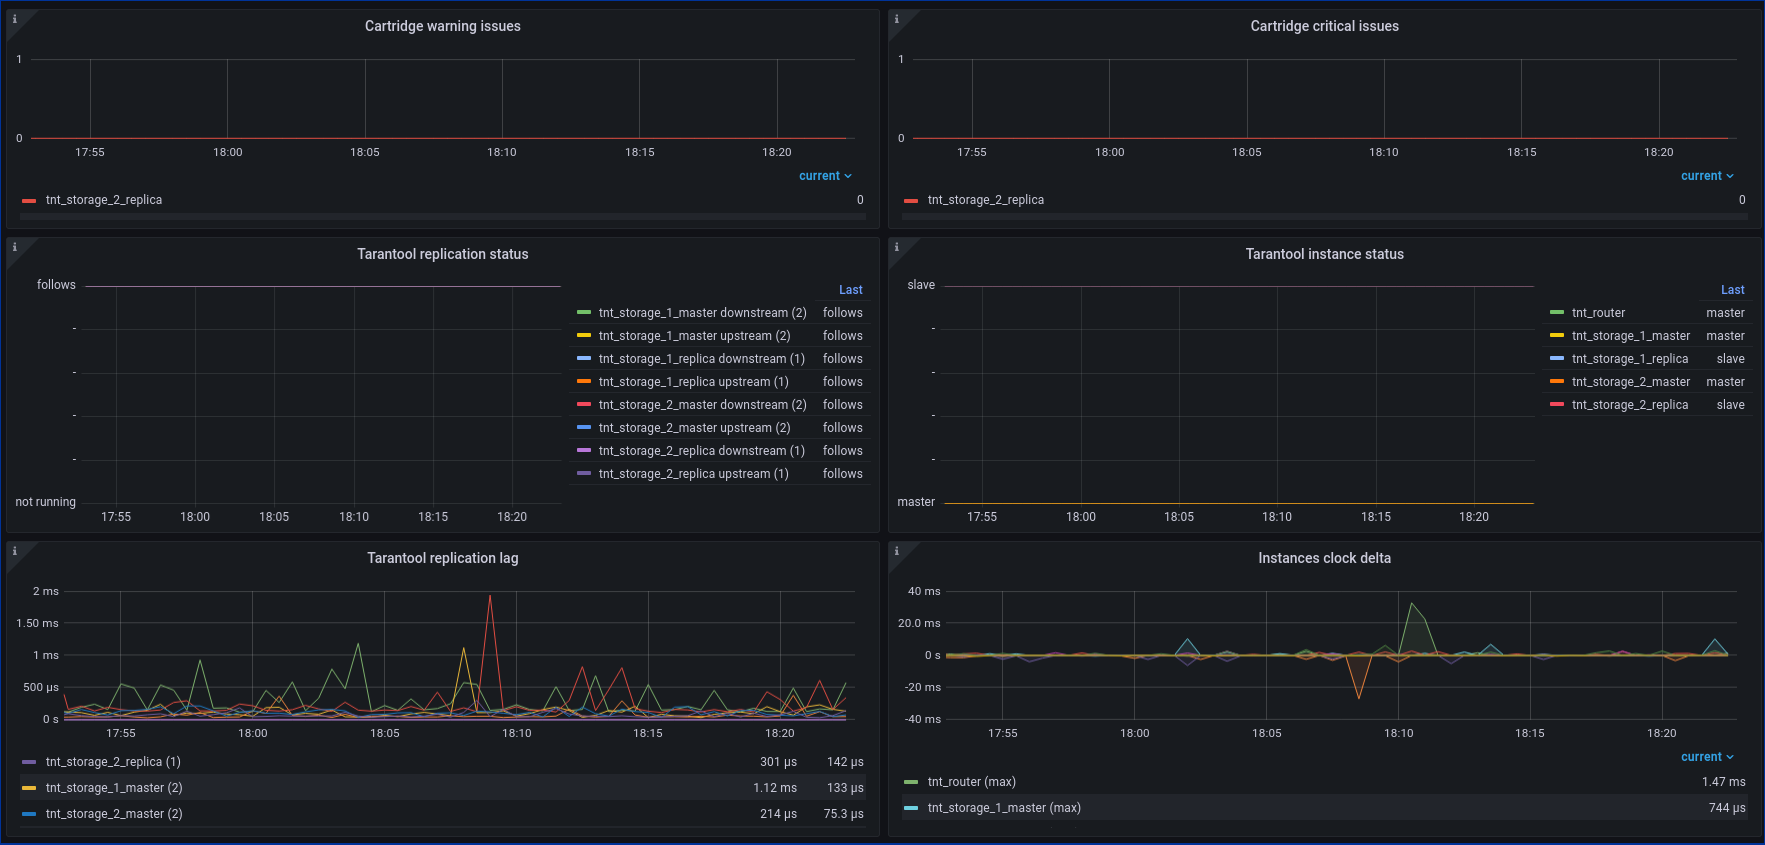Open Cartridge warning issues panel title menu
The height and width of the screenshot is (845, 1765).
(x=442, y=26)
